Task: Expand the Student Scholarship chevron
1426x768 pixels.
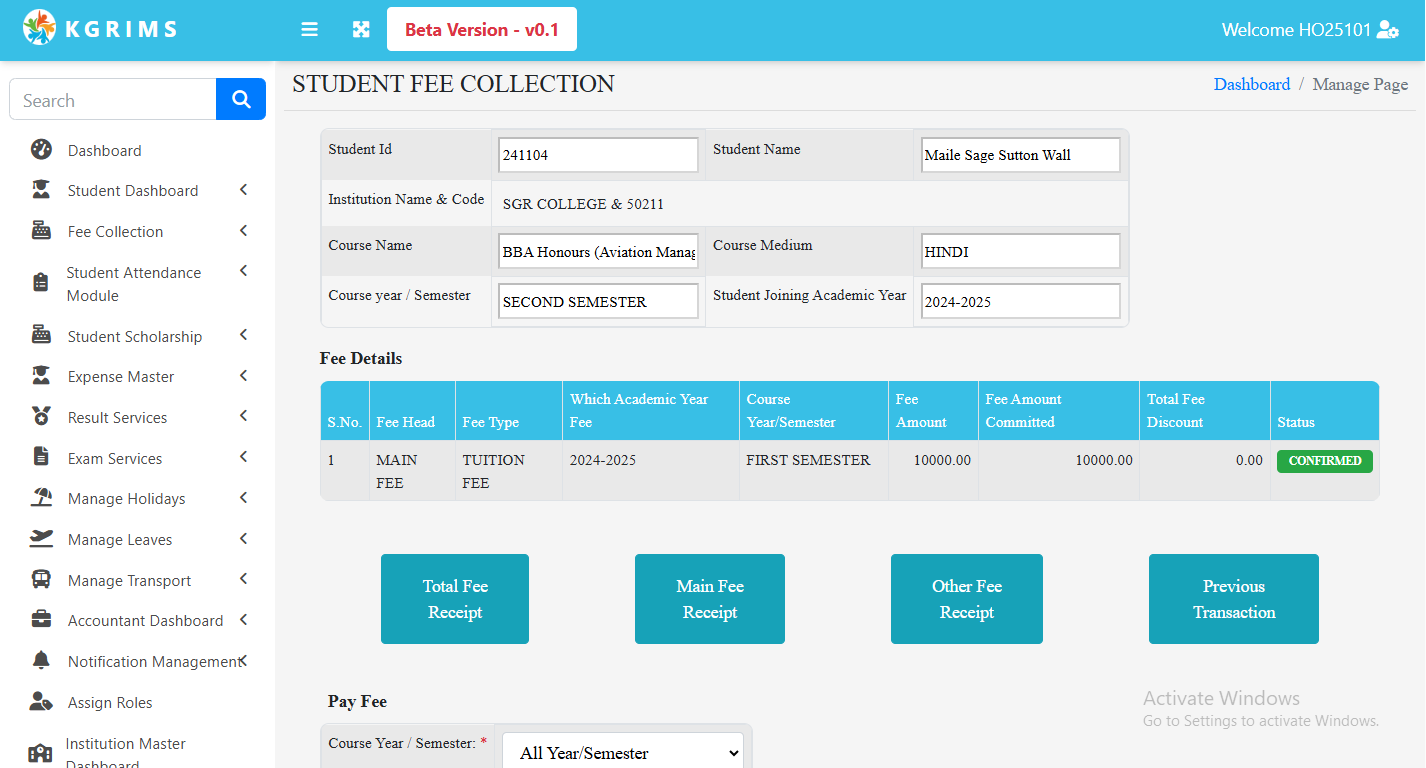Action: point(243,336)
